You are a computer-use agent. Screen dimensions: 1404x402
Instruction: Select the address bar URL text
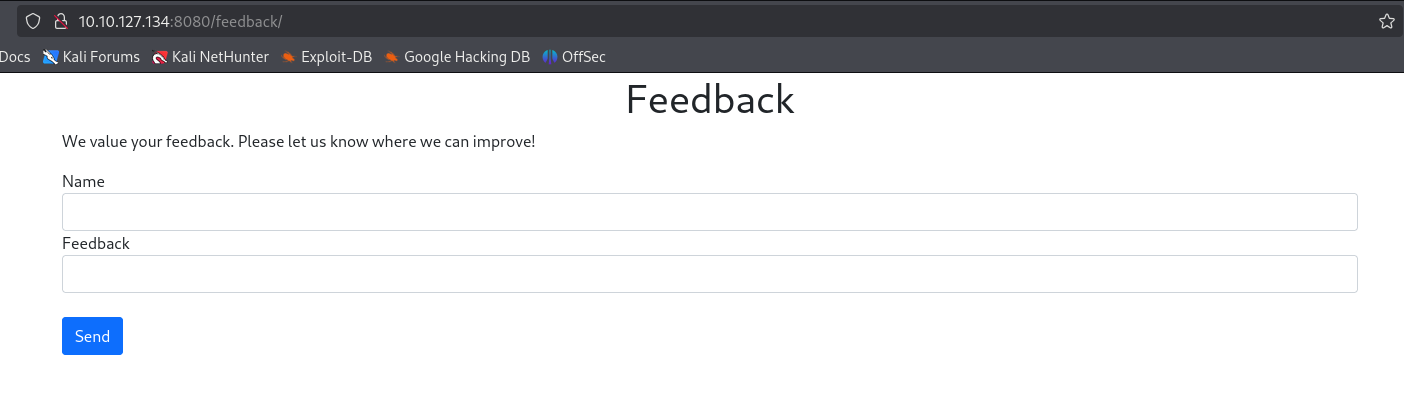(181, 21)
